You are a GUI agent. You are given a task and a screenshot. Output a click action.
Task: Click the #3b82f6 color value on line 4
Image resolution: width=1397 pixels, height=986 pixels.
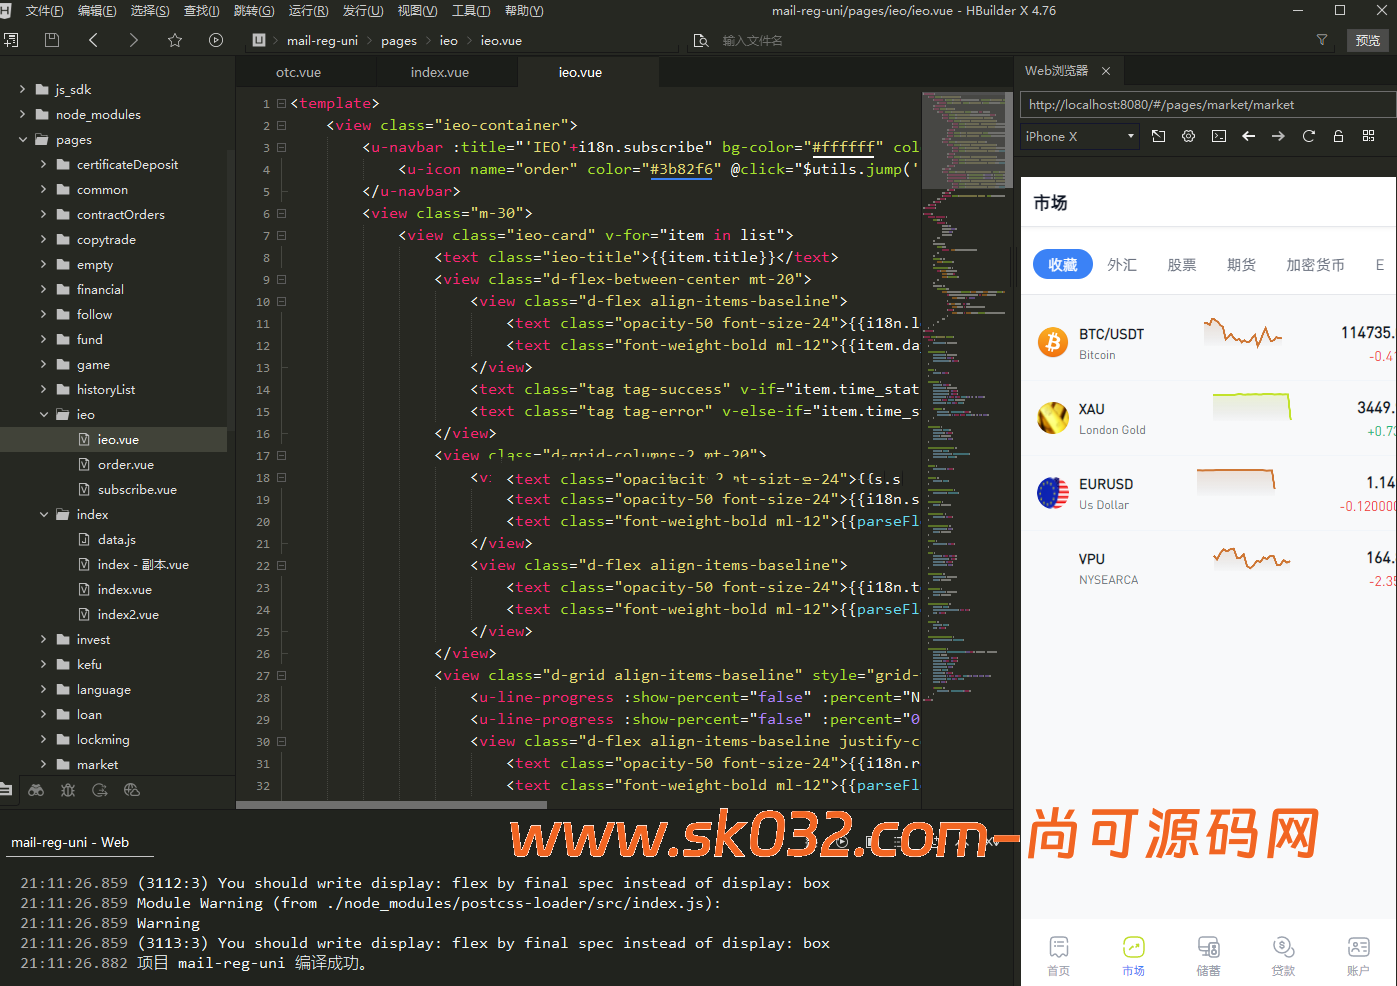click(682, 168)
